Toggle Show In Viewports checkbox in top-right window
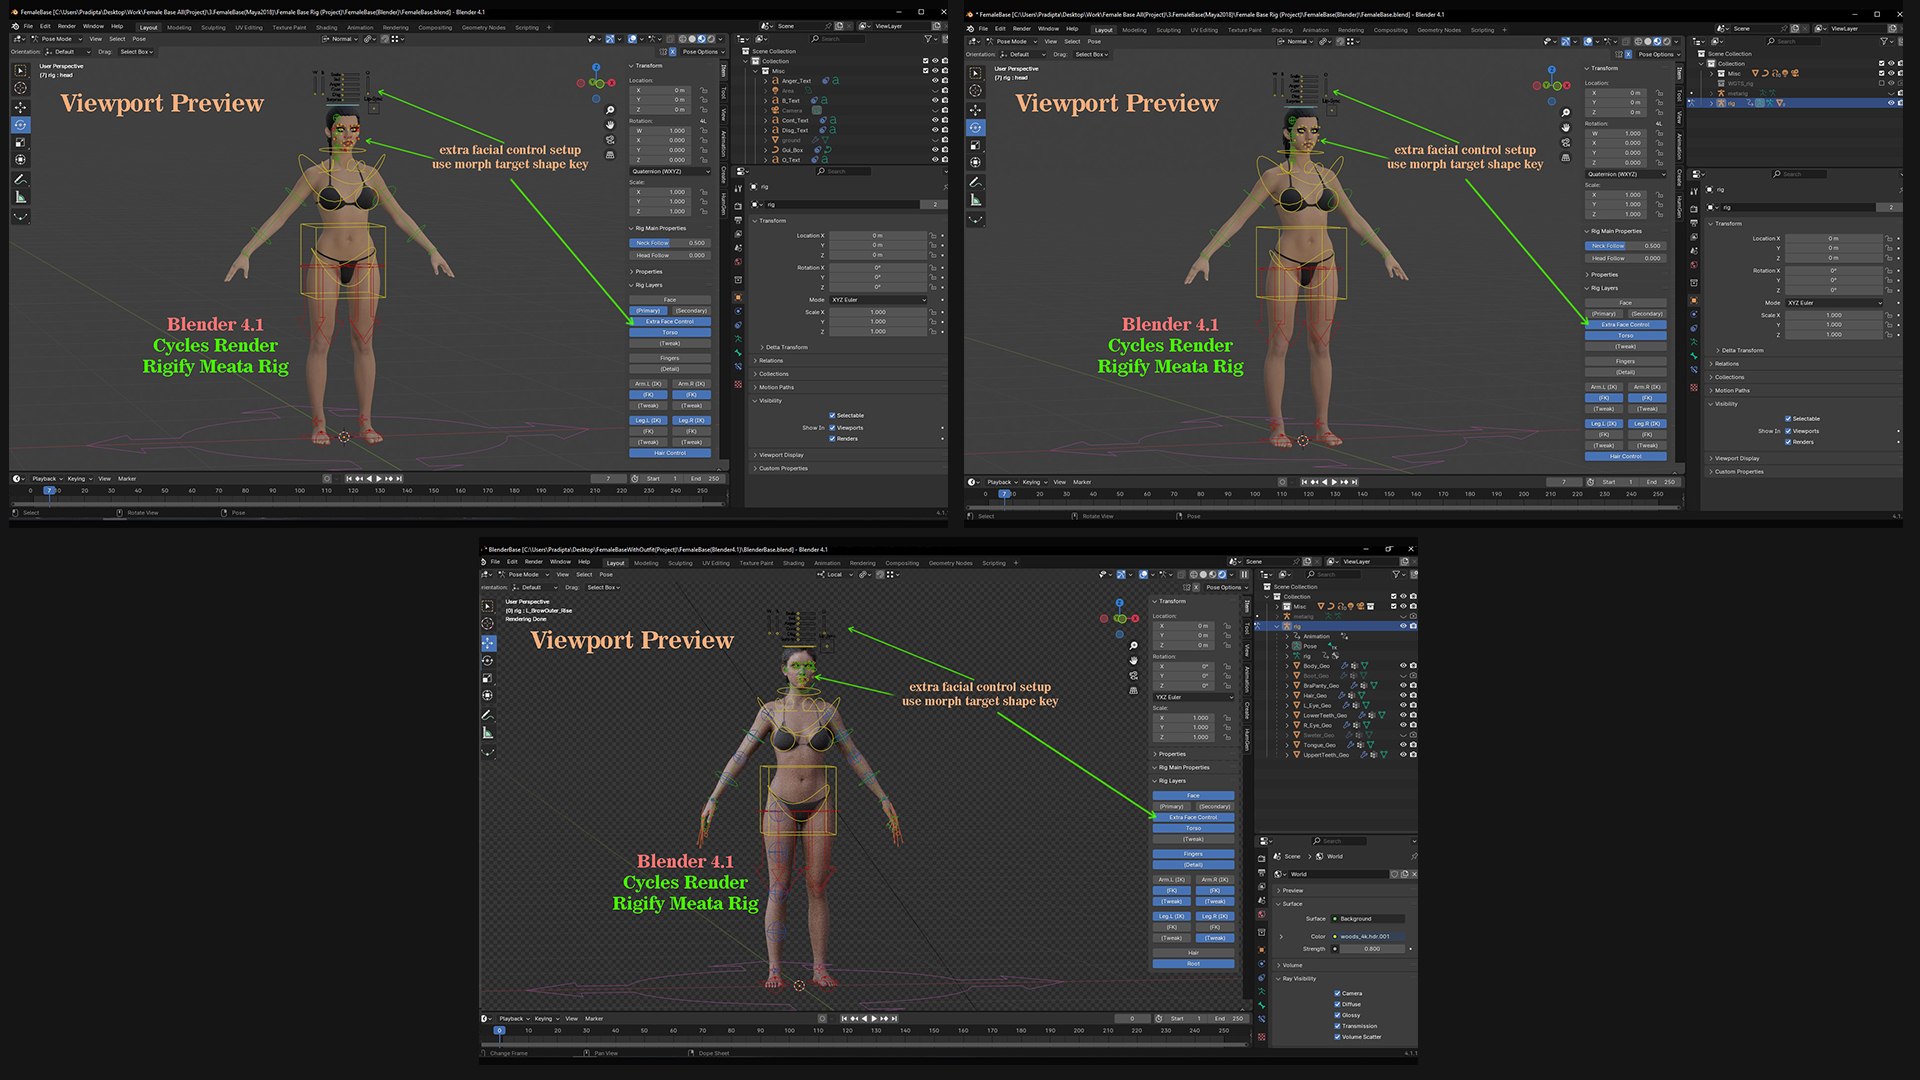 click(1788, 431)
